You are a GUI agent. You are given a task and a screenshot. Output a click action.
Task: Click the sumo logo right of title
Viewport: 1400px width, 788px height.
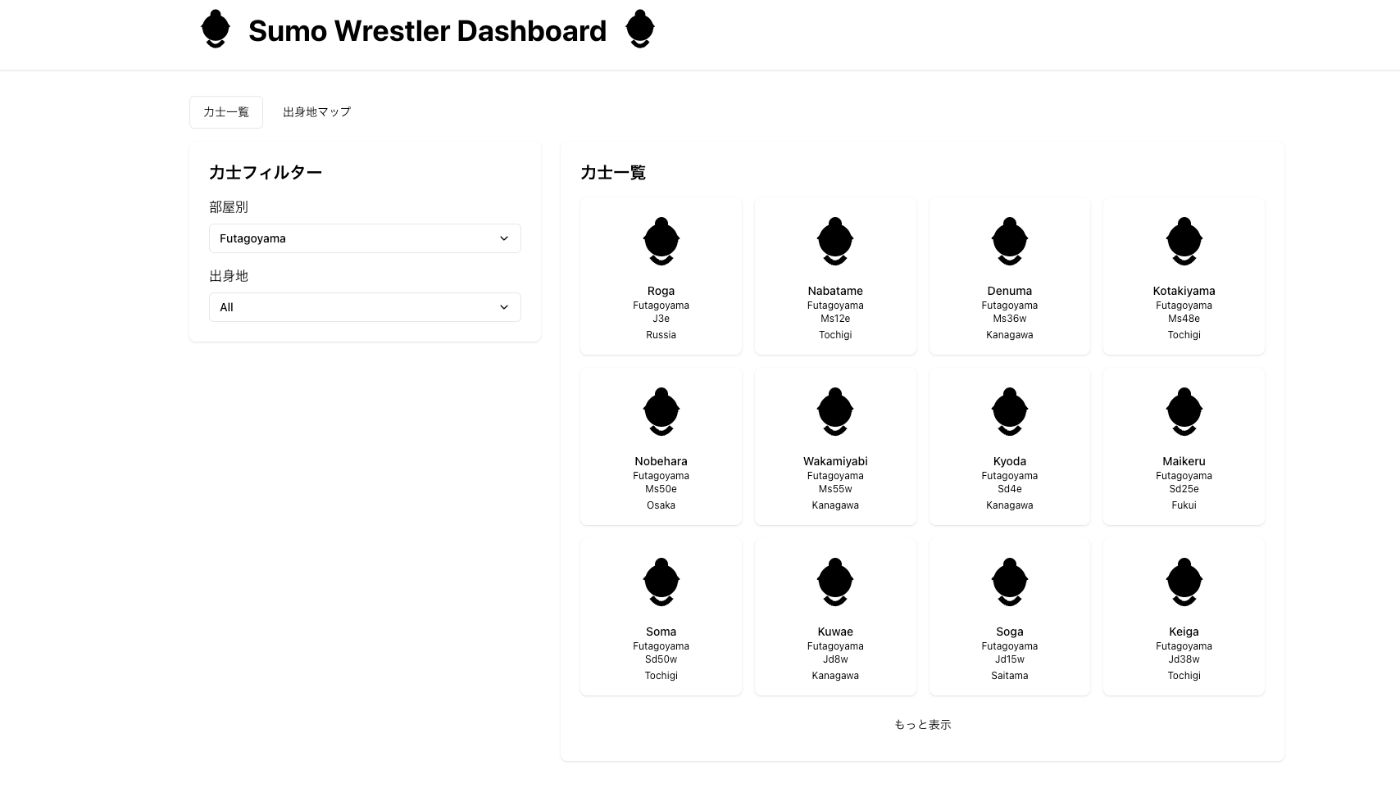(x=640, y=30)
